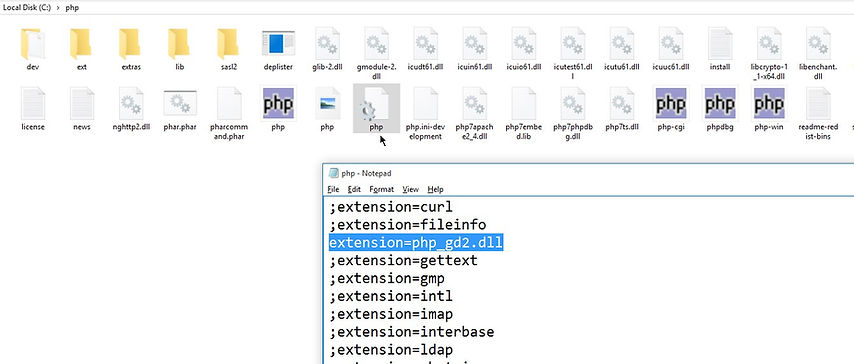Select the php7apache2_4.dll file
Image resolution: width=854 pixels, height=364 pixels.
click(474, 114)
